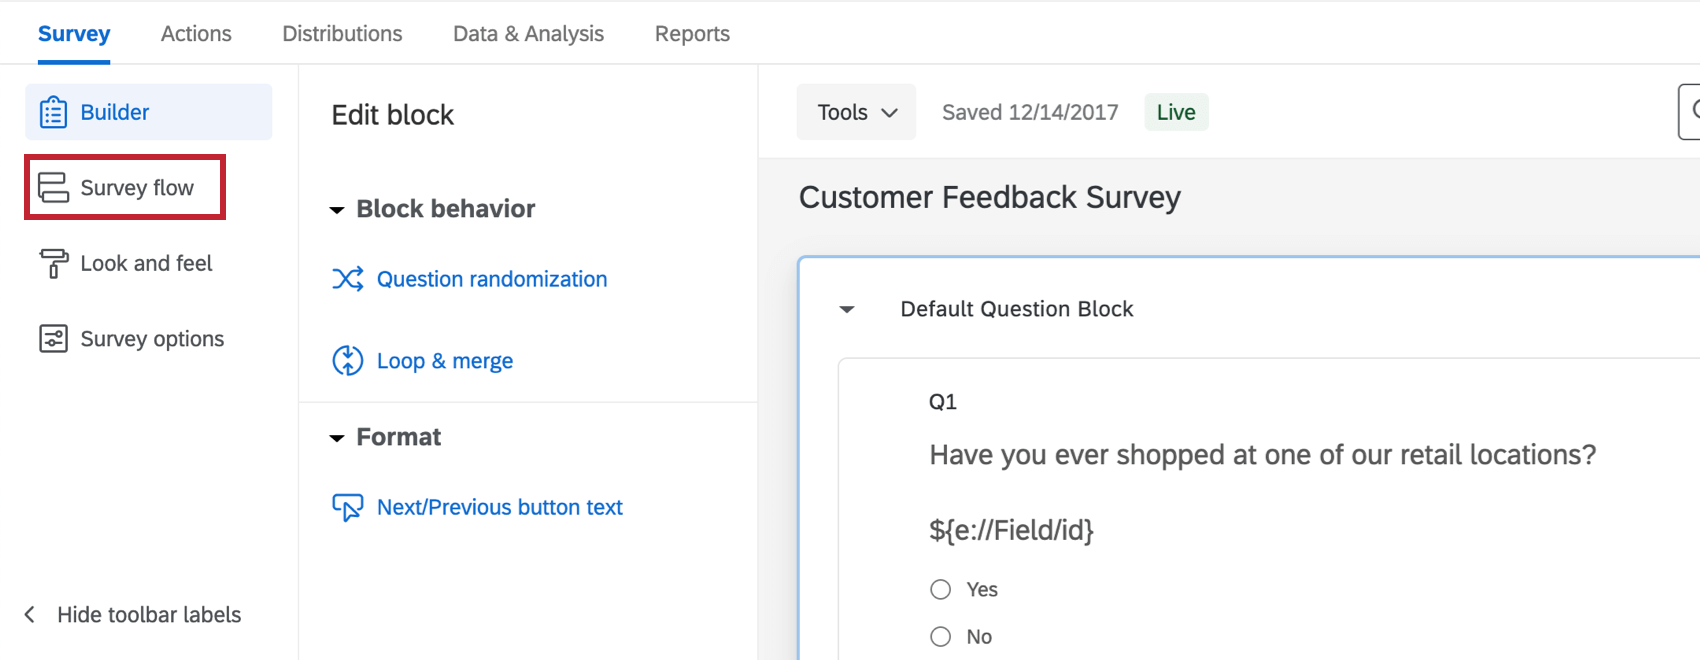This screenshot has width=1700, height=660.
Task: Select the No radio button
Action: tap(941, 637)
